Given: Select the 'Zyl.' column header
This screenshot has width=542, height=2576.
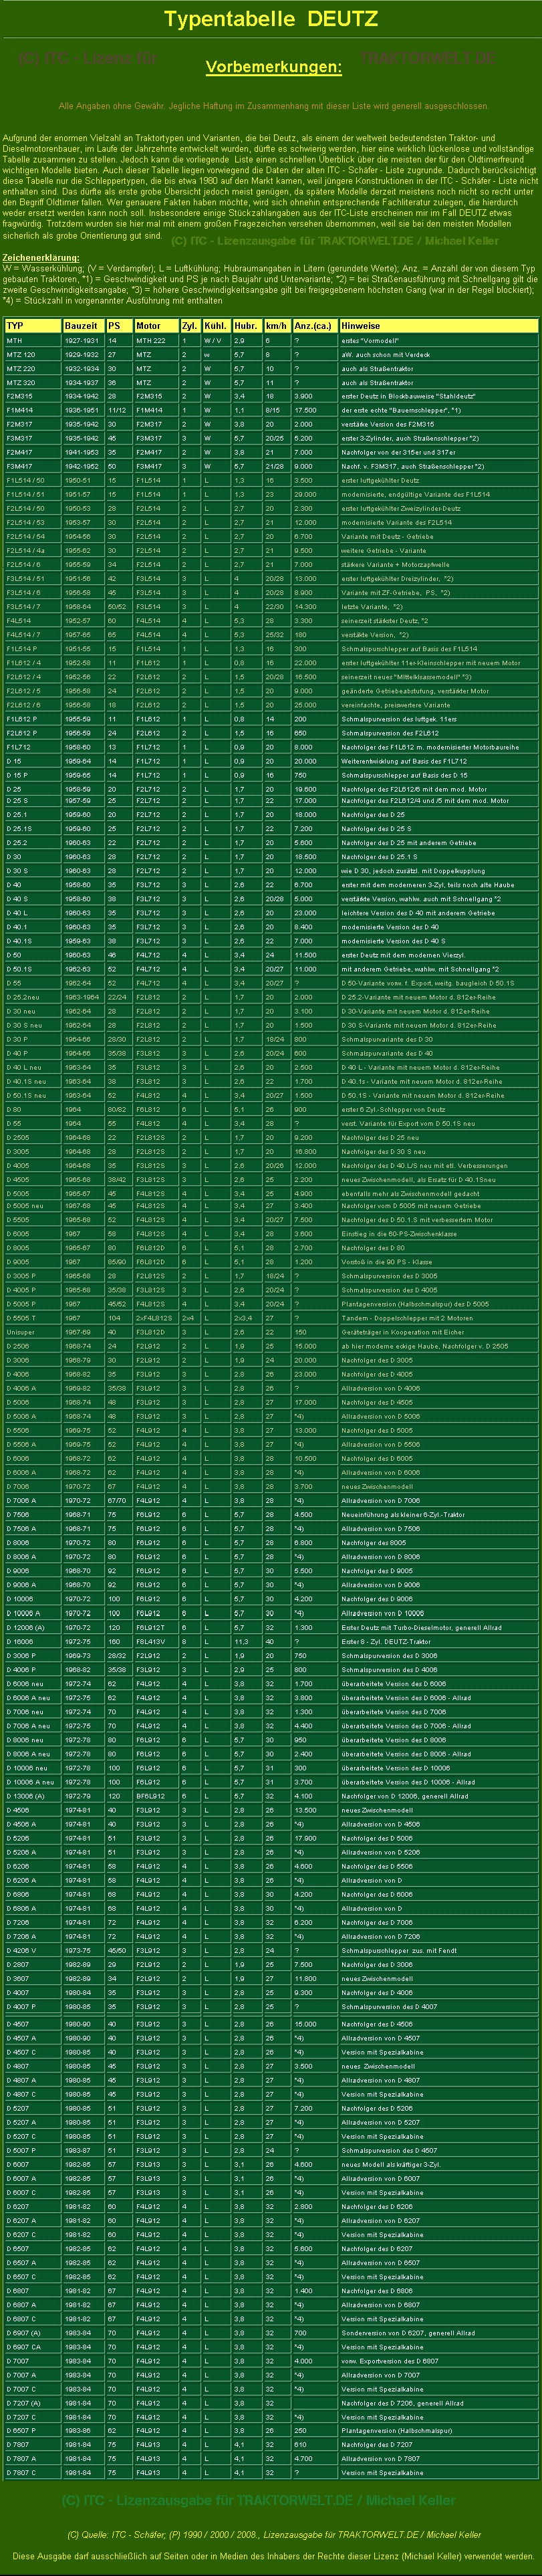Looking at the screenshot, I should point(190,325).
